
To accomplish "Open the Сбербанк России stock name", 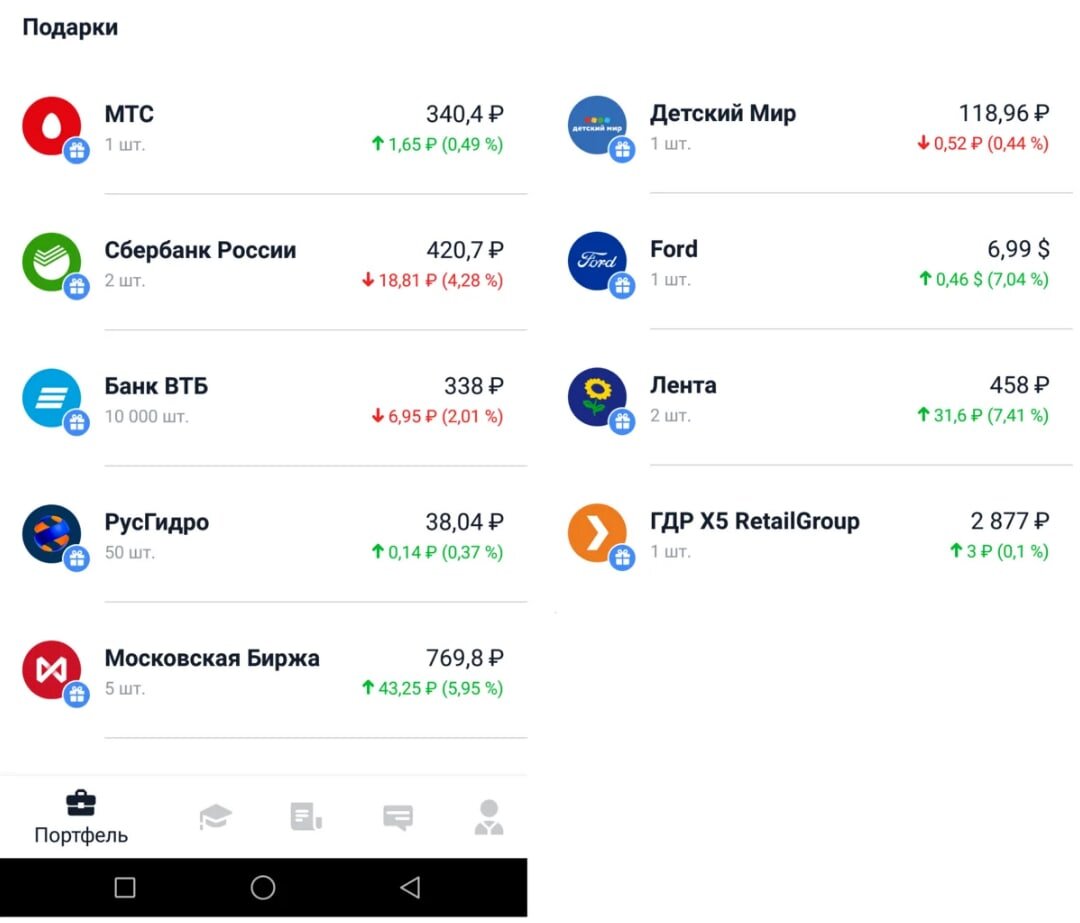I will click(200, 250).
